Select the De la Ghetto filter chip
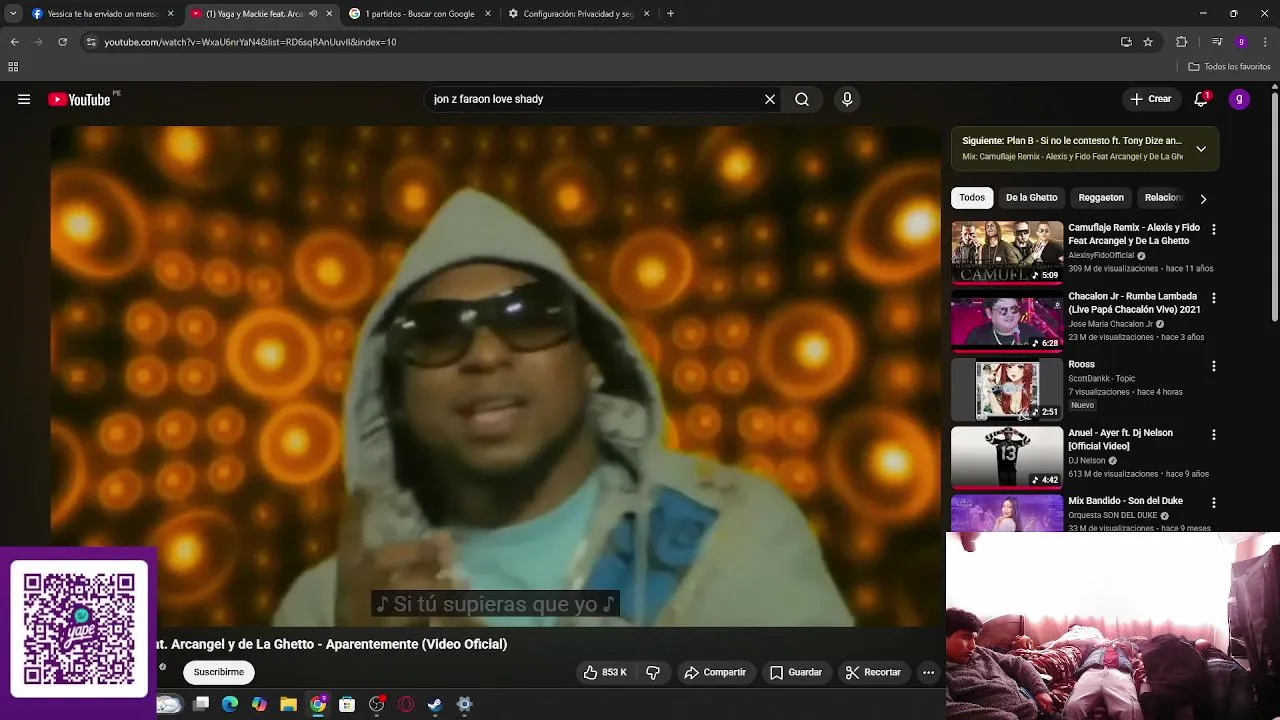This screenshot has width=1280, height=720. click(1031, 198)
